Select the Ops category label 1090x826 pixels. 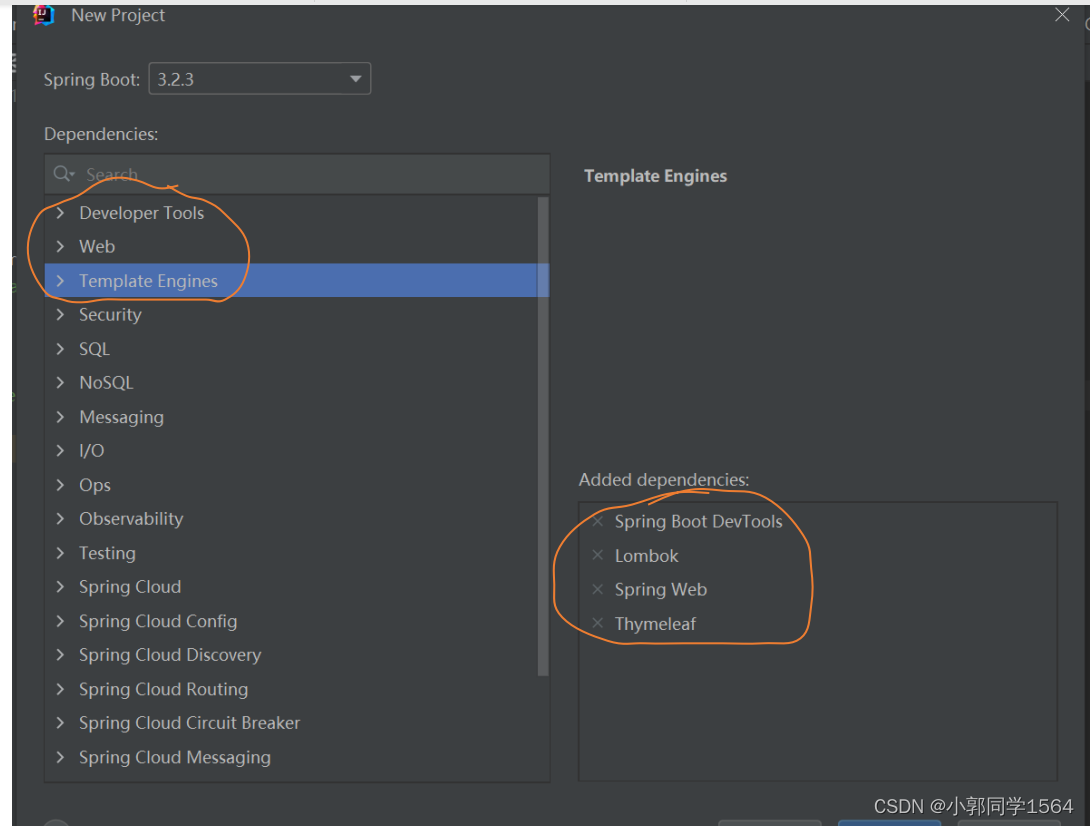(95, 485)
